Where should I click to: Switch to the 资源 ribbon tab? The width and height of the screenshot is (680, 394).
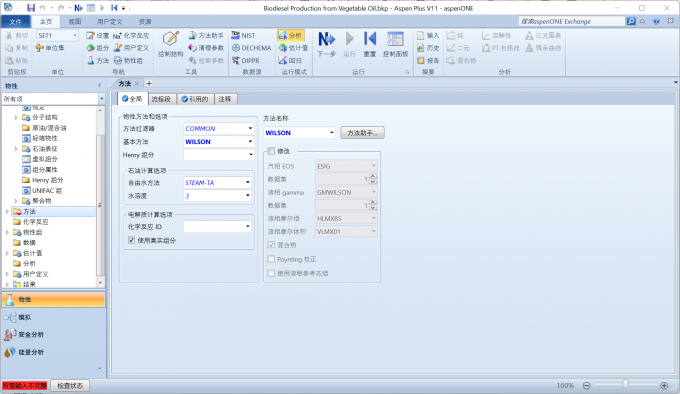click(x=145, y=22)
